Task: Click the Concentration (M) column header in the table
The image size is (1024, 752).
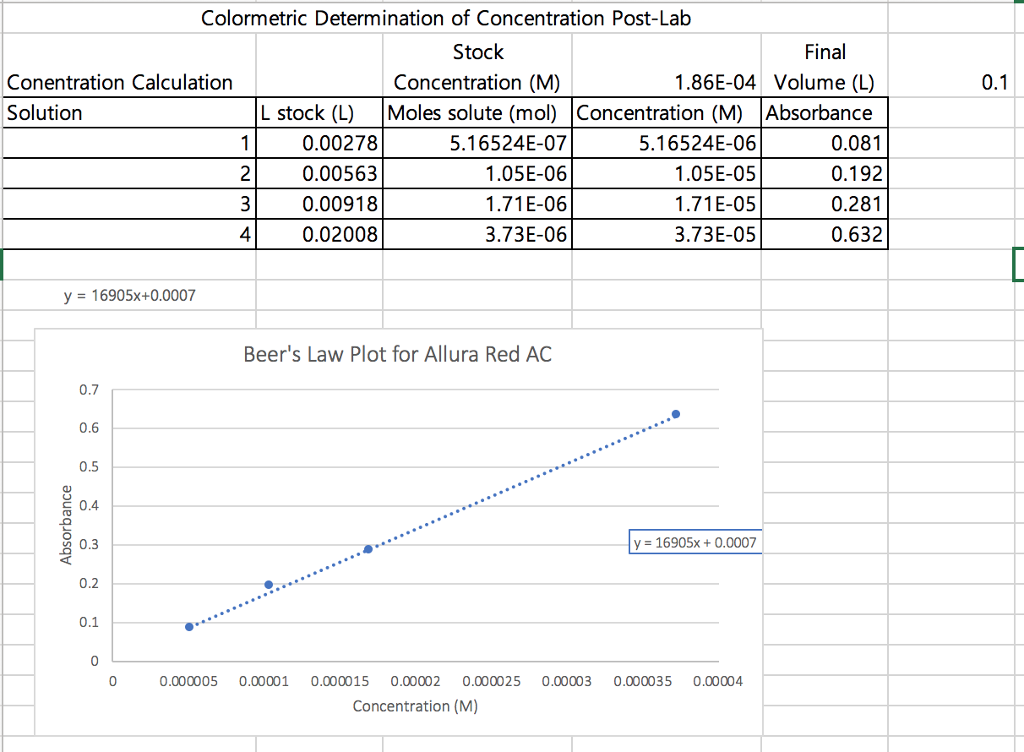Action: tap(666, 113)
